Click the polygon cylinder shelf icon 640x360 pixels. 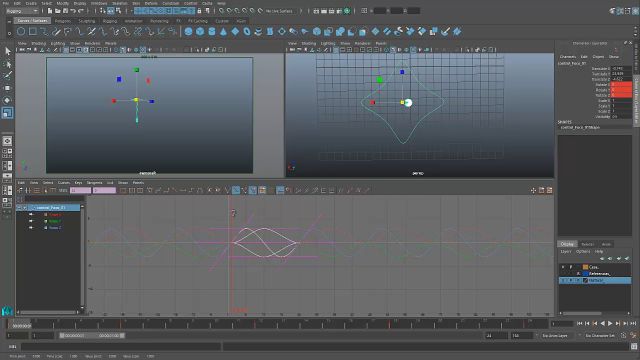point(212,31)
